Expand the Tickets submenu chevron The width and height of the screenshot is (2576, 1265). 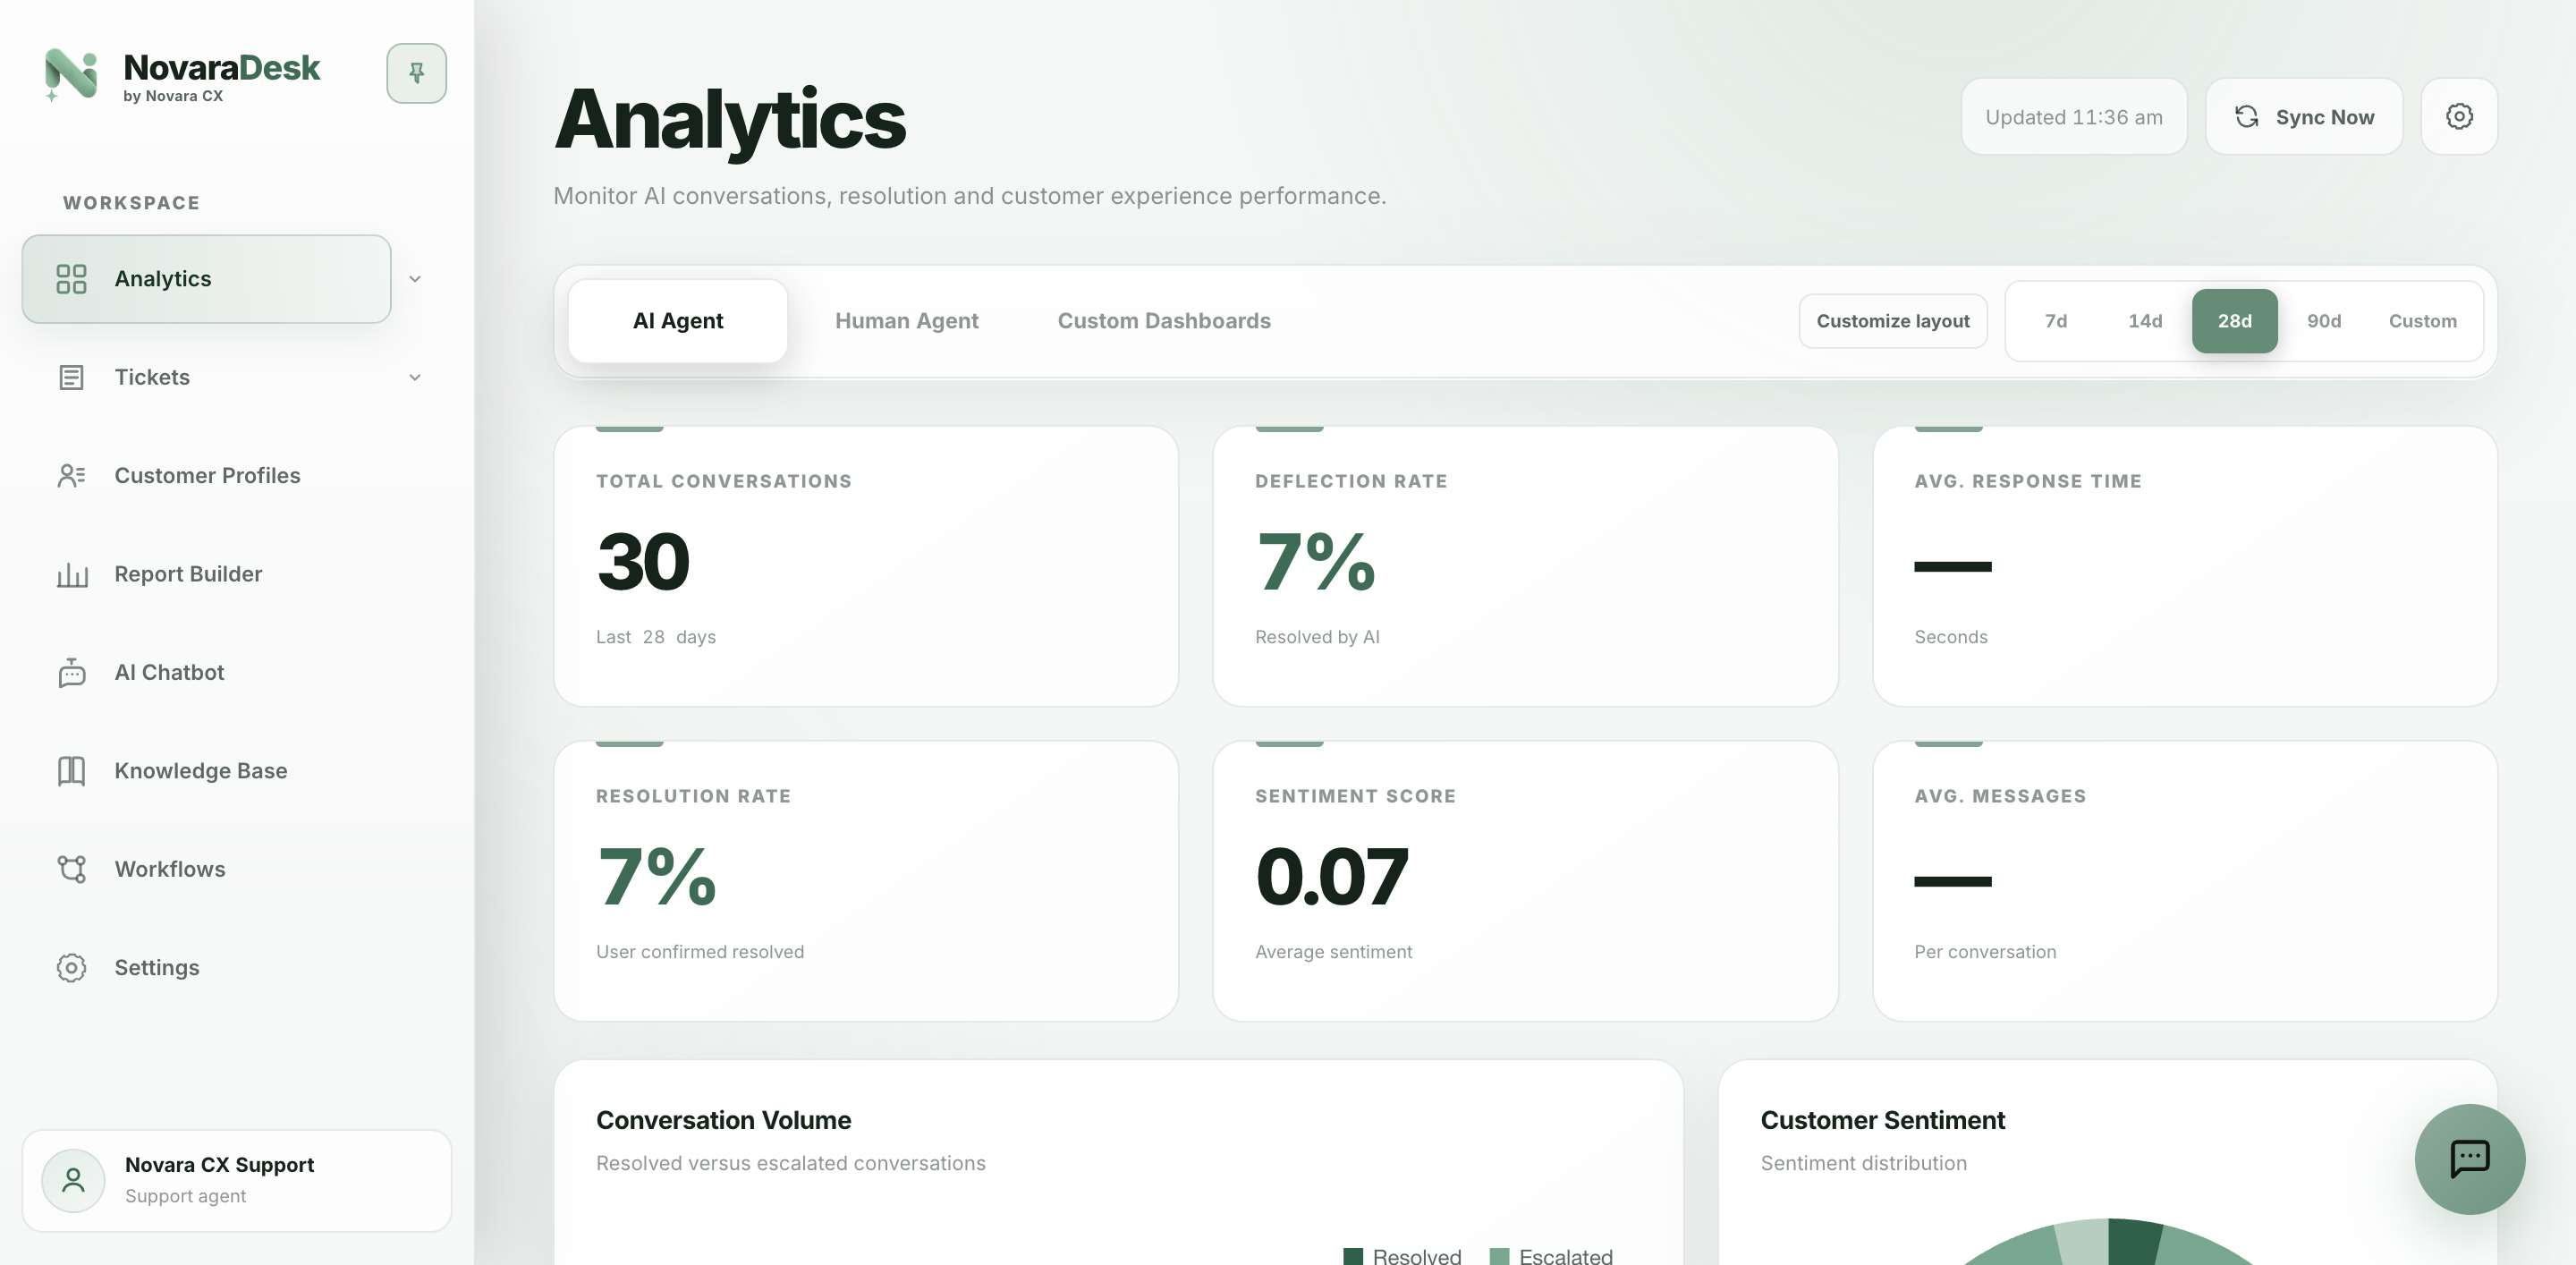coord(415,377)
